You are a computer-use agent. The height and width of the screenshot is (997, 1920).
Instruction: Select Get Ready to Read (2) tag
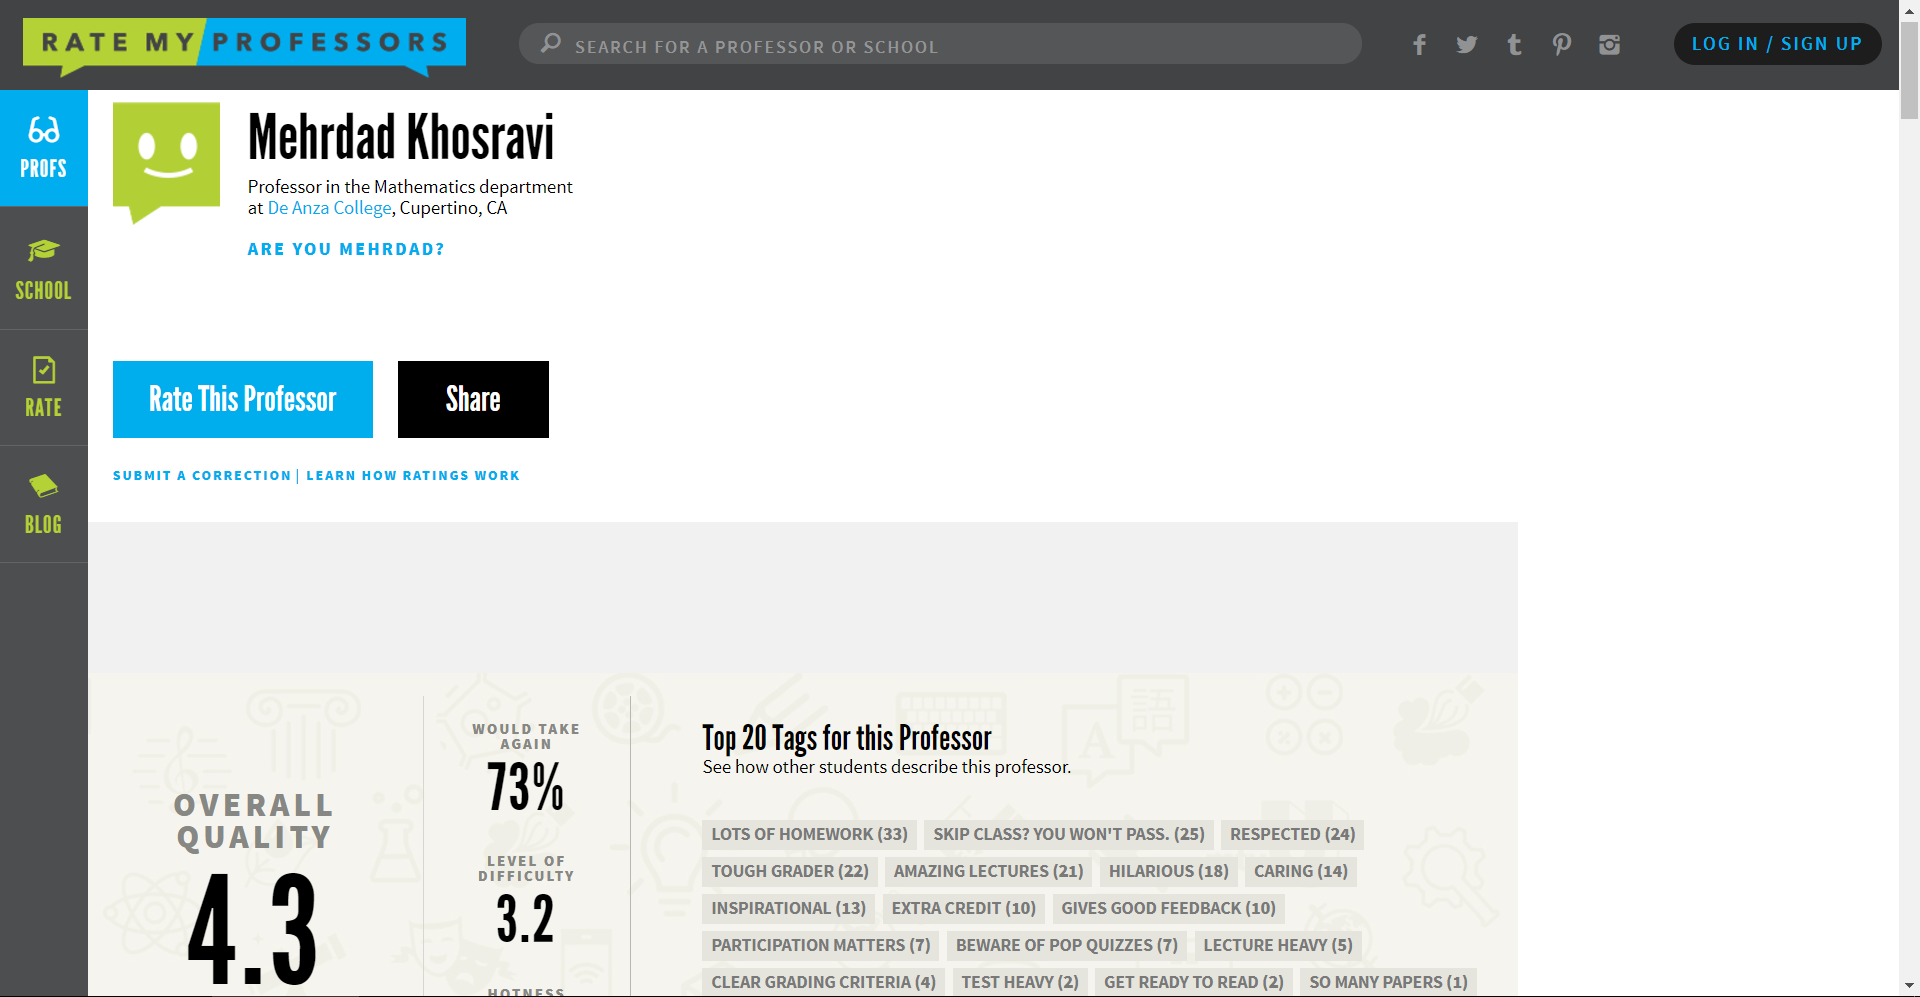(1193, 982)
